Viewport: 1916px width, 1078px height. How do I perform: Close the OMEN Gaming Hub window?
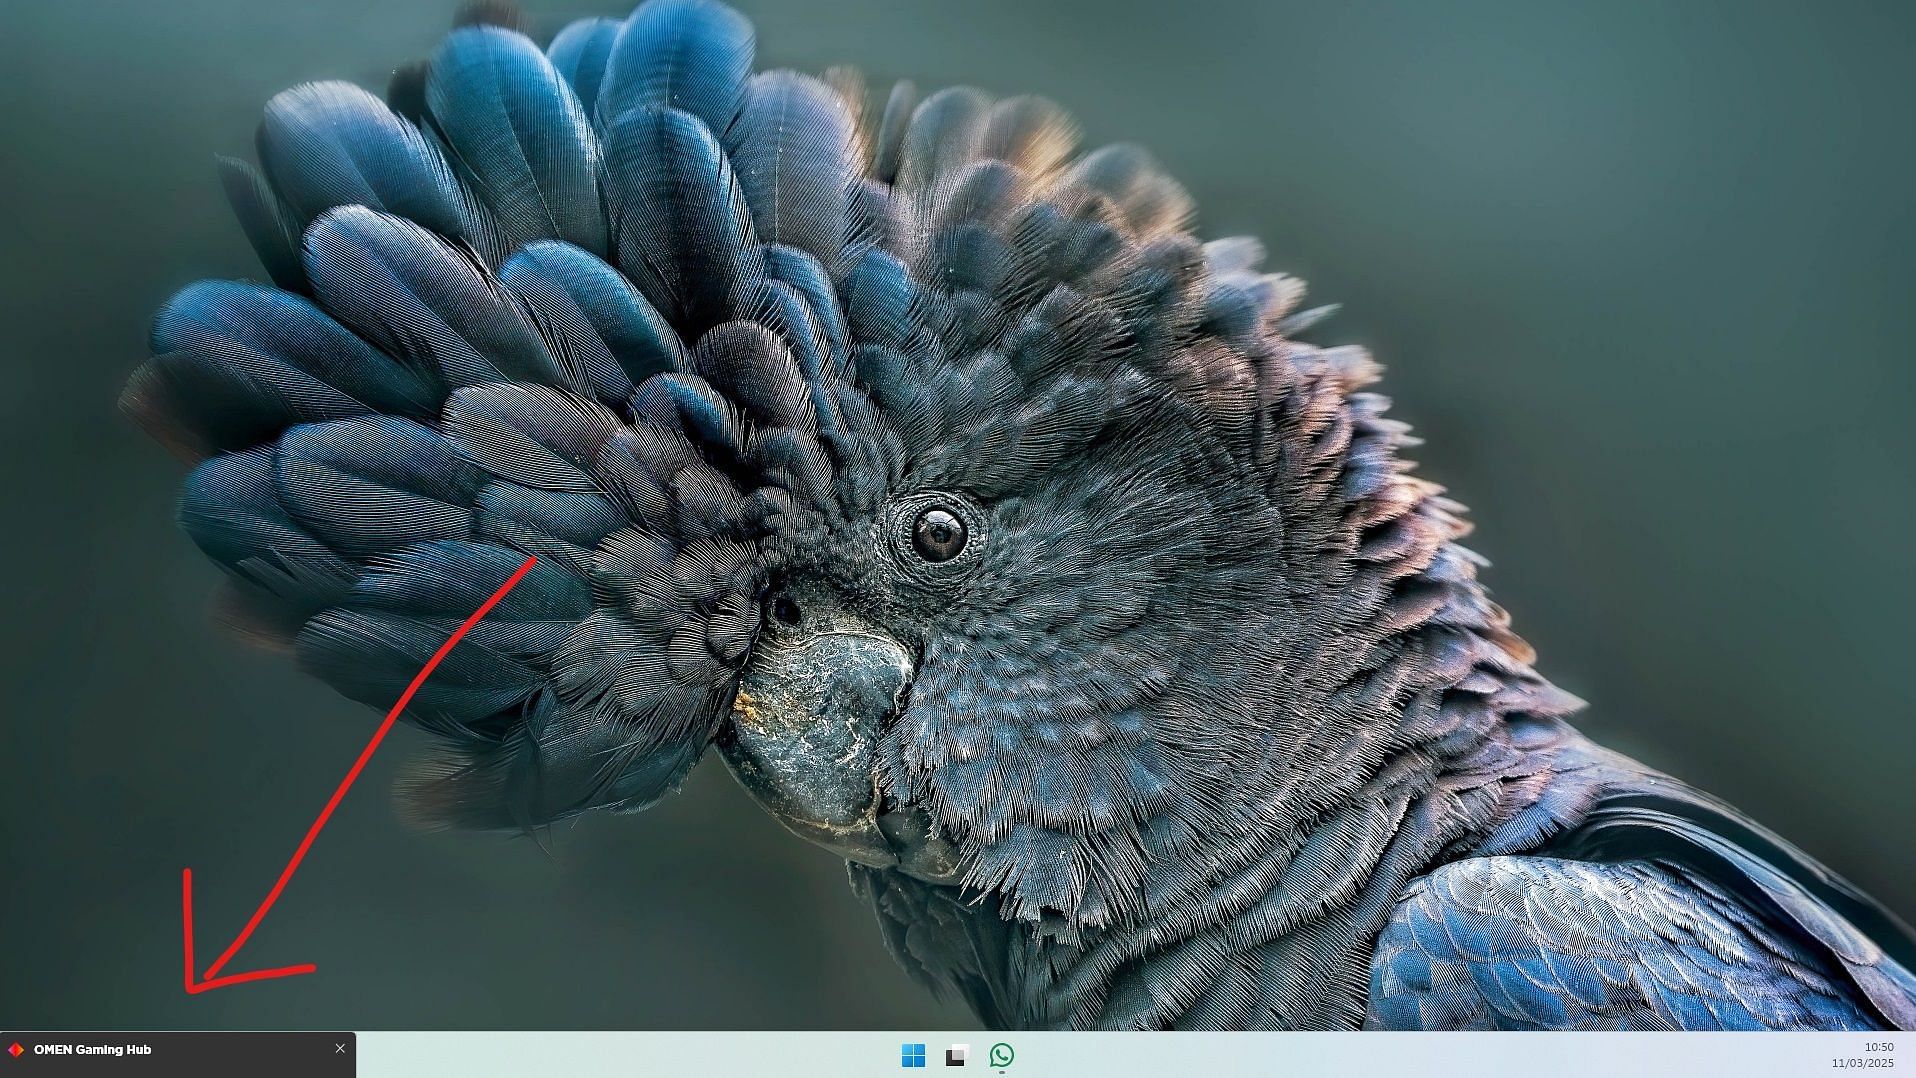[340, 1048]
